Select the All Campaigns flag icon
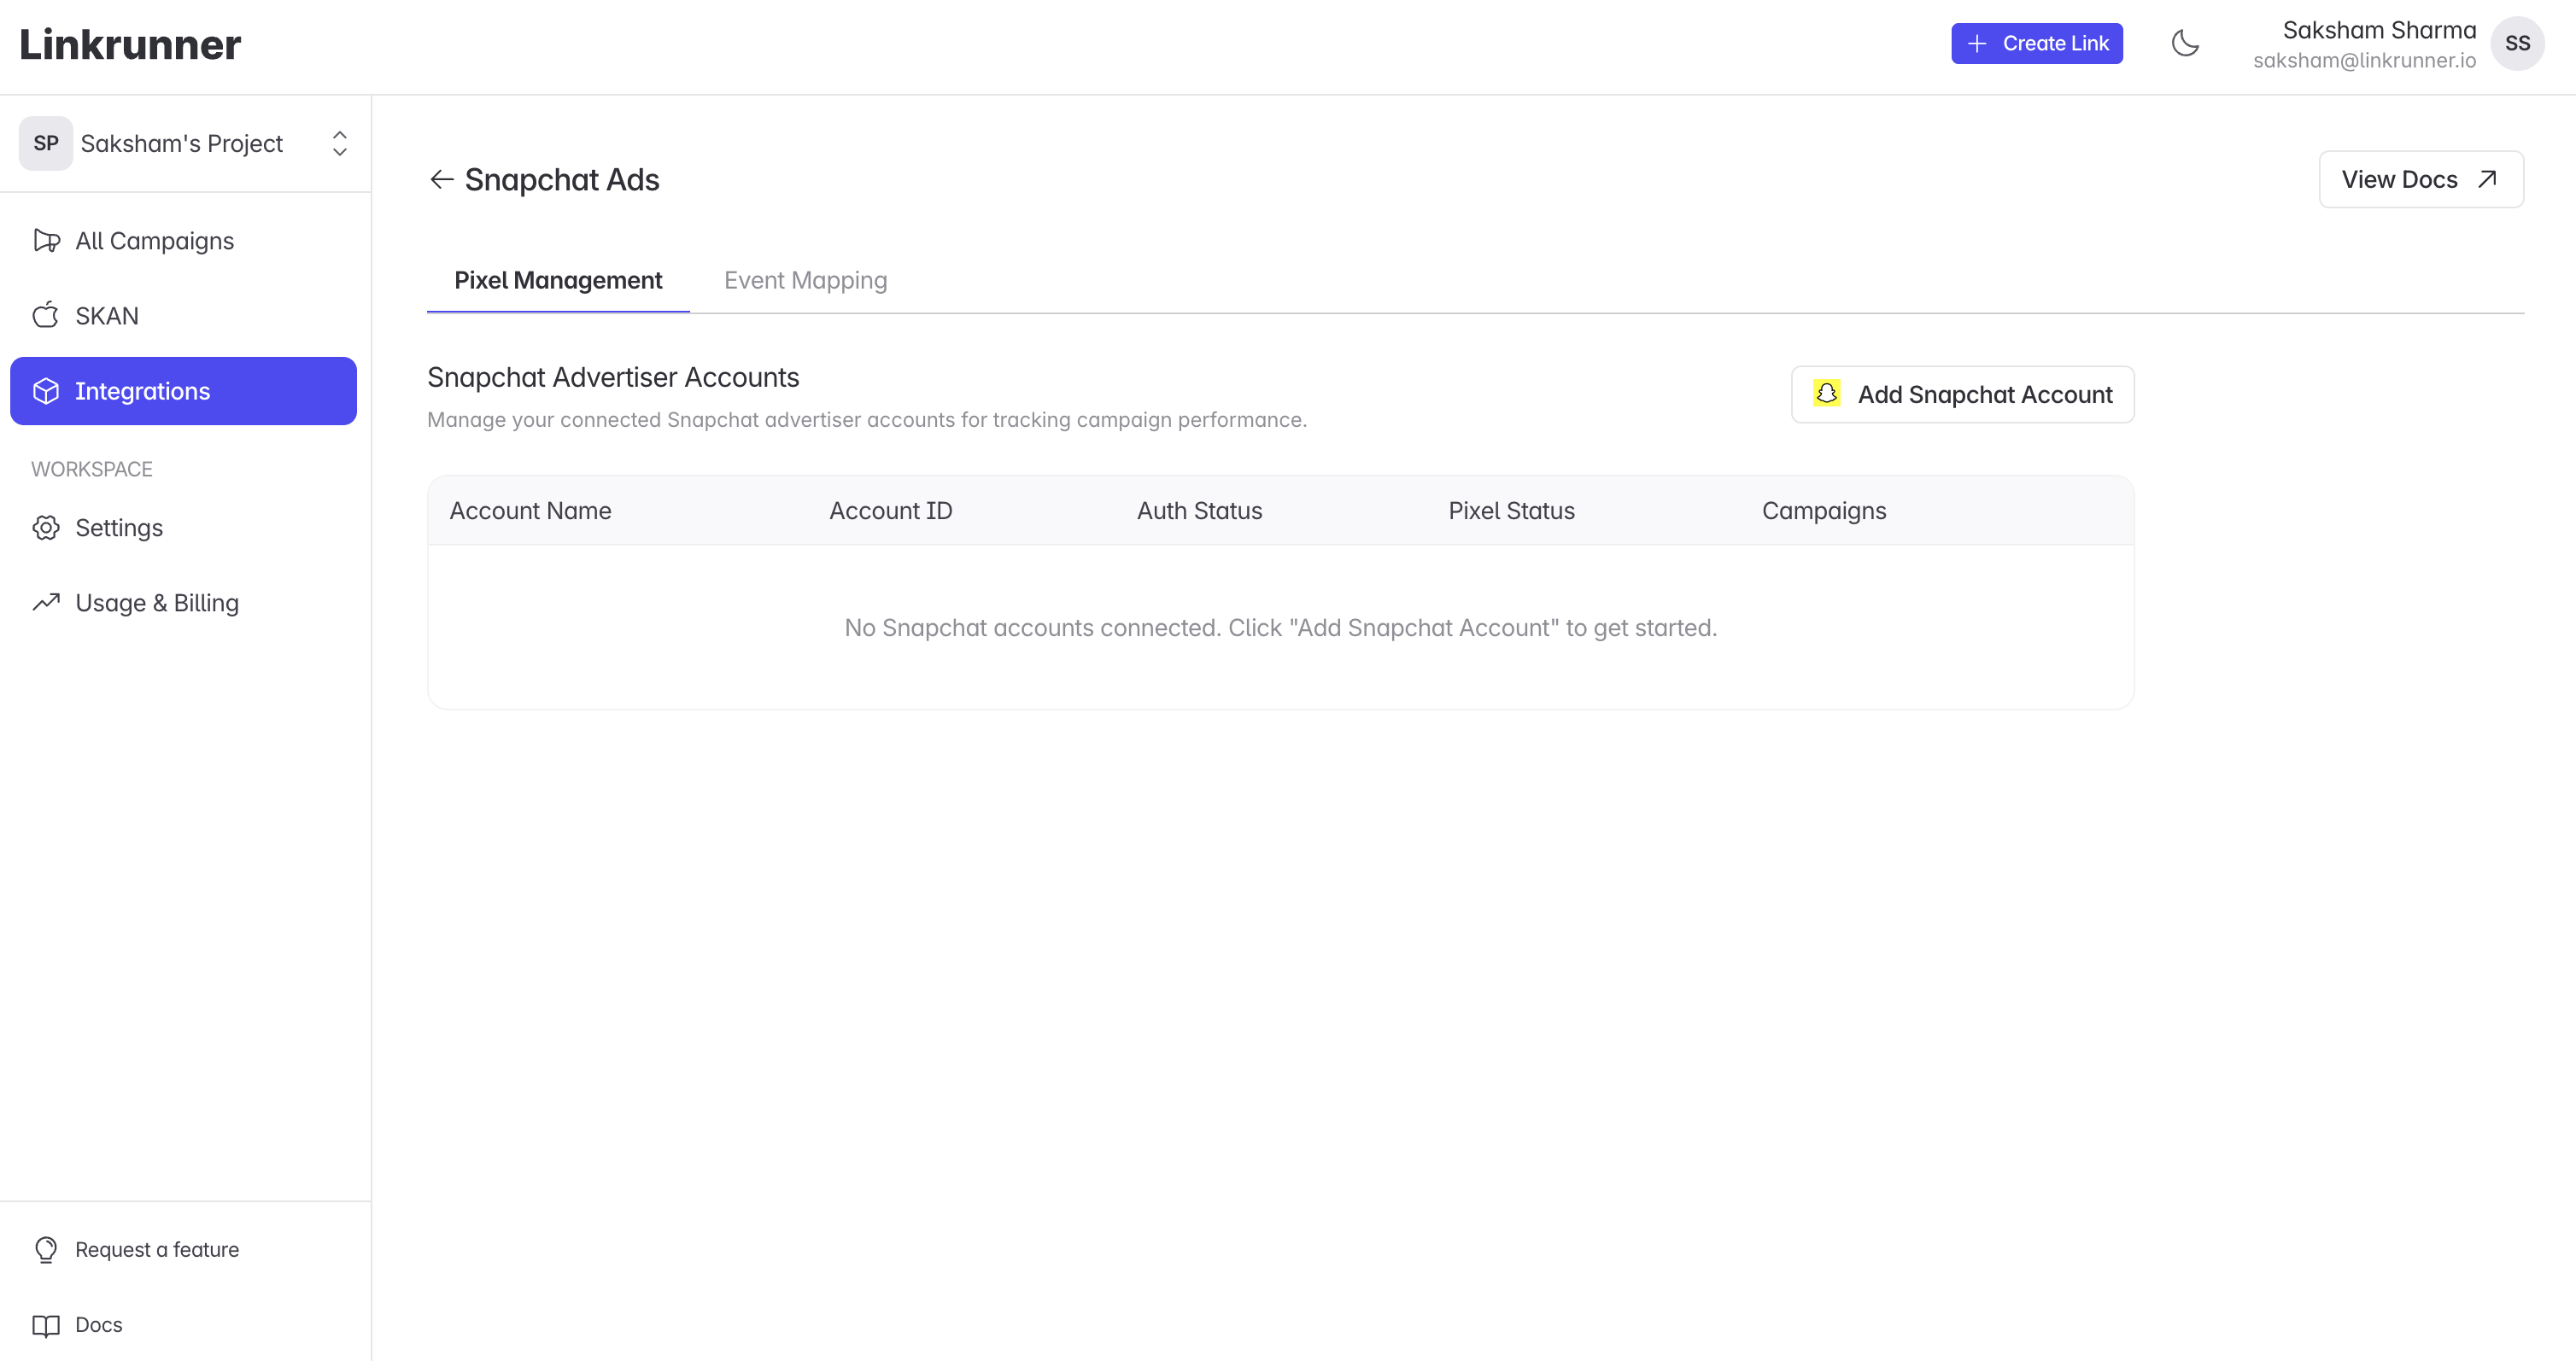The width and height of the screenshot is (2576, 1361). pos(46,240)
